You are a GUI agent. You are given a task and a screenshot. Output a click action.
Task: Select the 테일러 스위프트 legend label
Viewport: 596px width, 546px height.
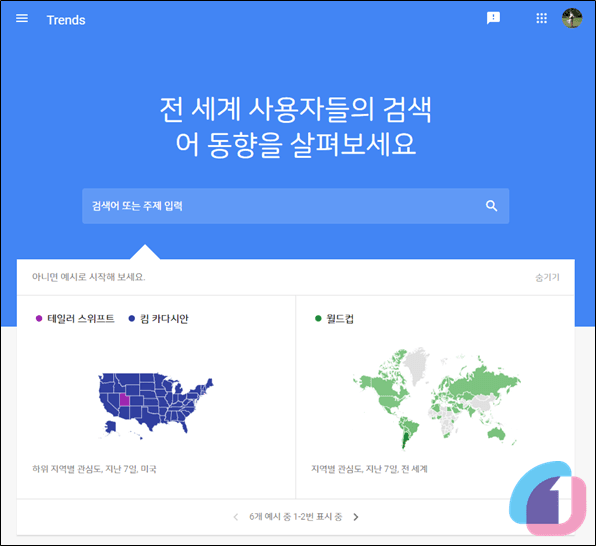81,319
